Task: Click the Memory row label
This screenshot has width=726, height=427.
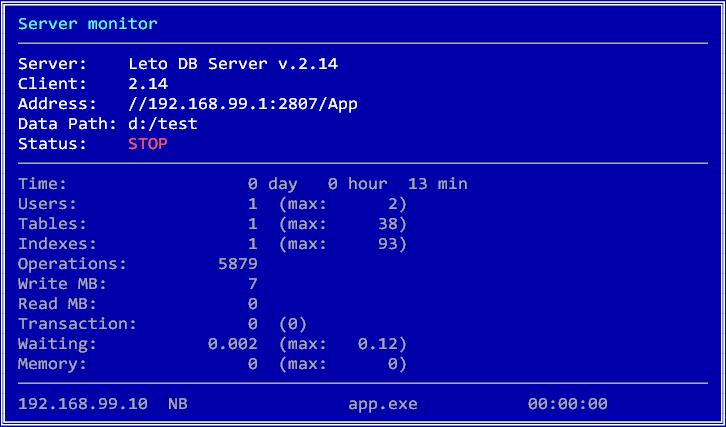Action: (x=52, y=364)
